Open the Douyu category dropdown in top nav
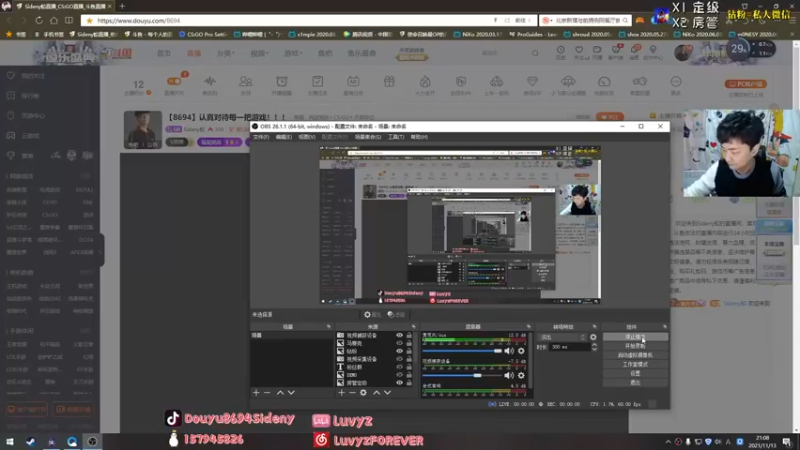Screen dimensions: 800x450 pyautogui.click(x=226, y=53)
